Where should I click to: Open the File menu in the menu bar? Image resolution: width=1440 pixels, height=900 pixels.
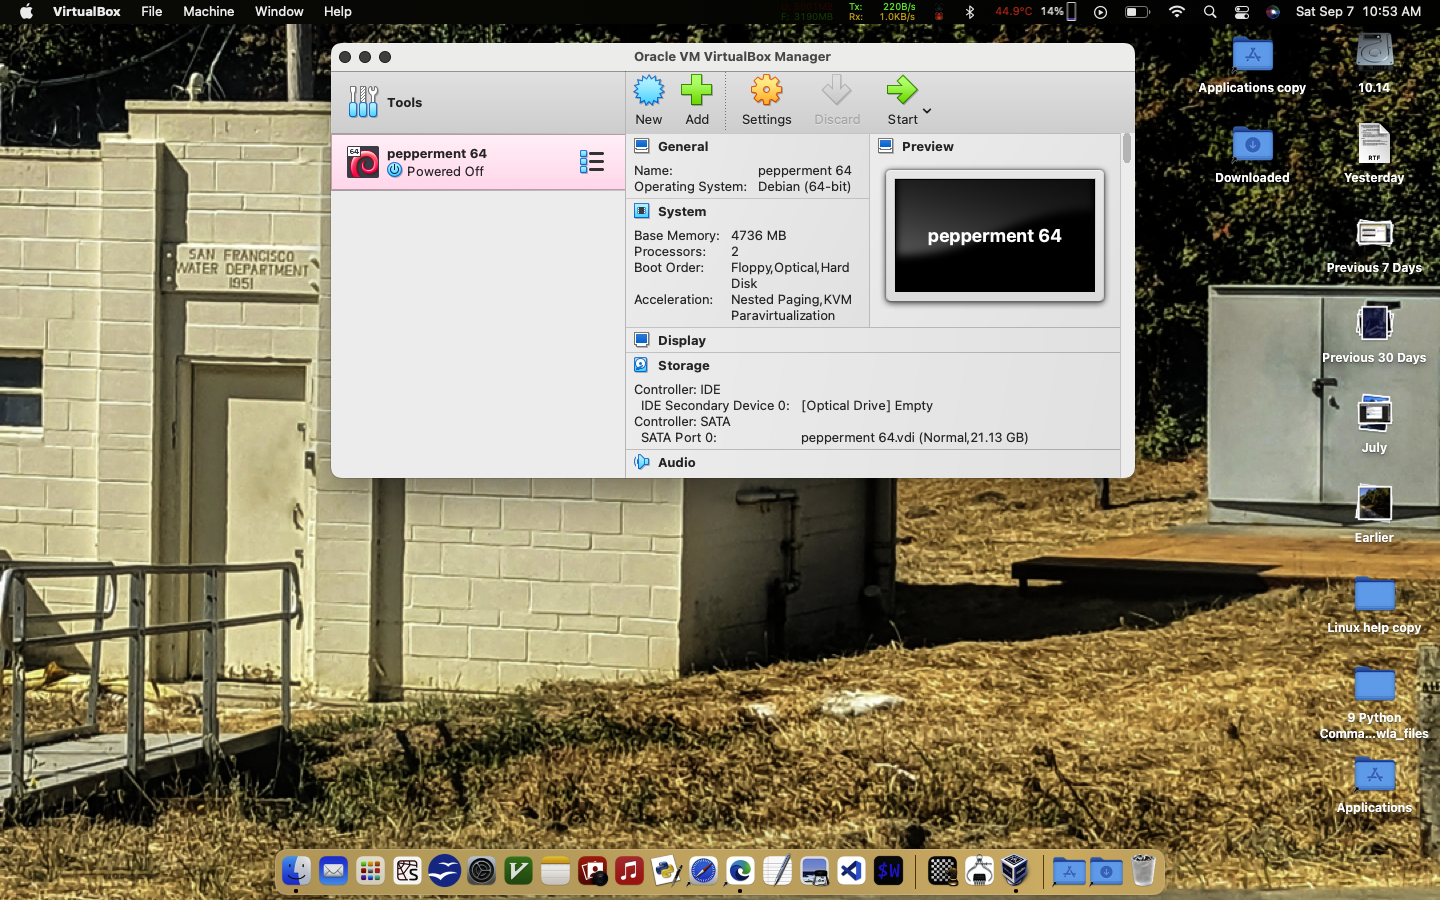(152, 12)
